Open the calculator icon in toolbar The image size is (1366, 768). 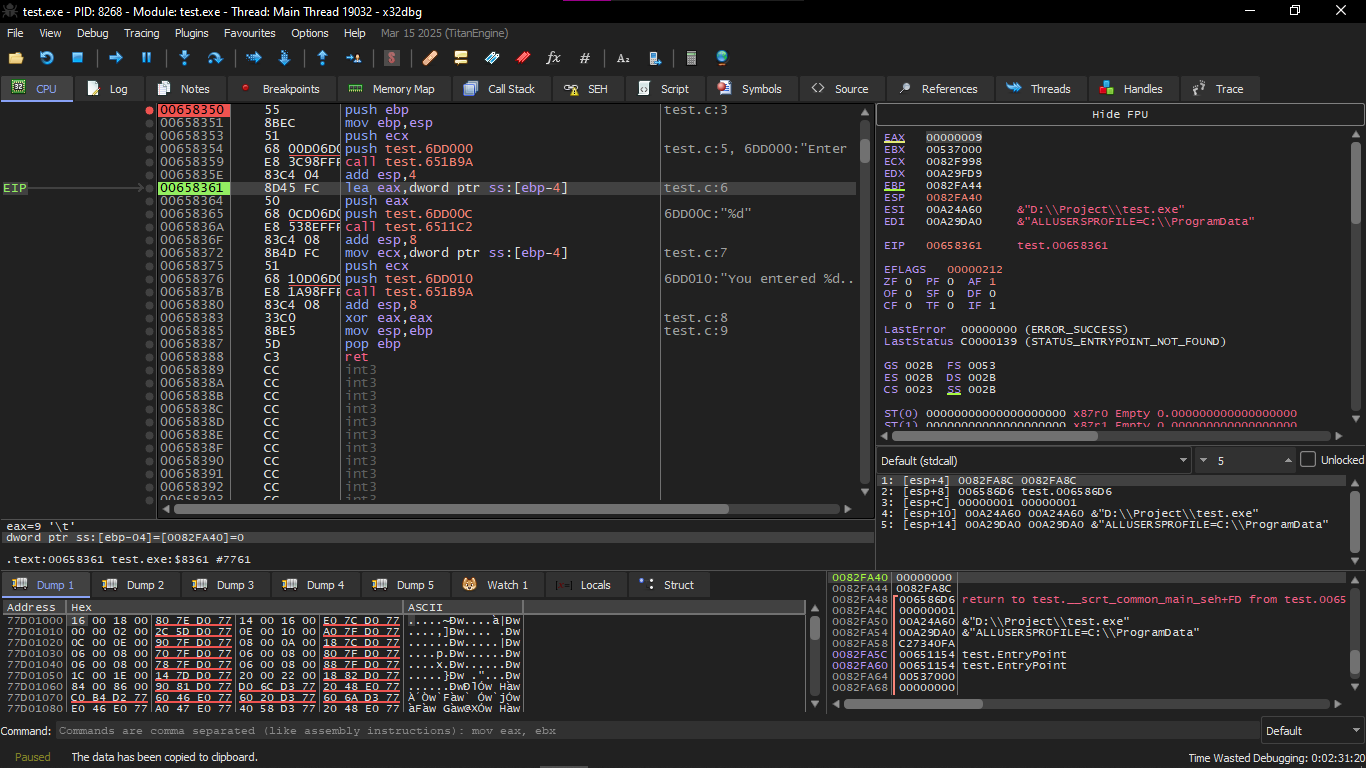pyautogui.click(x=690, y=58)
